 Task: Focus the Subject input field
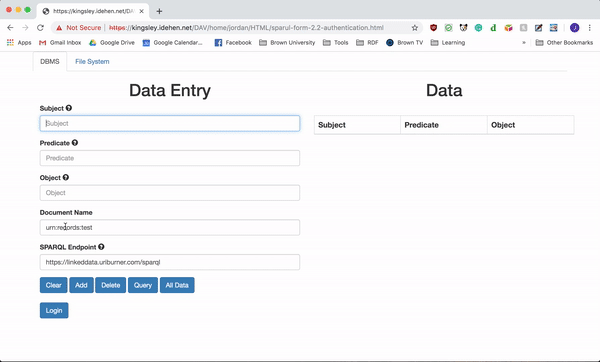[x=170, y=123]
